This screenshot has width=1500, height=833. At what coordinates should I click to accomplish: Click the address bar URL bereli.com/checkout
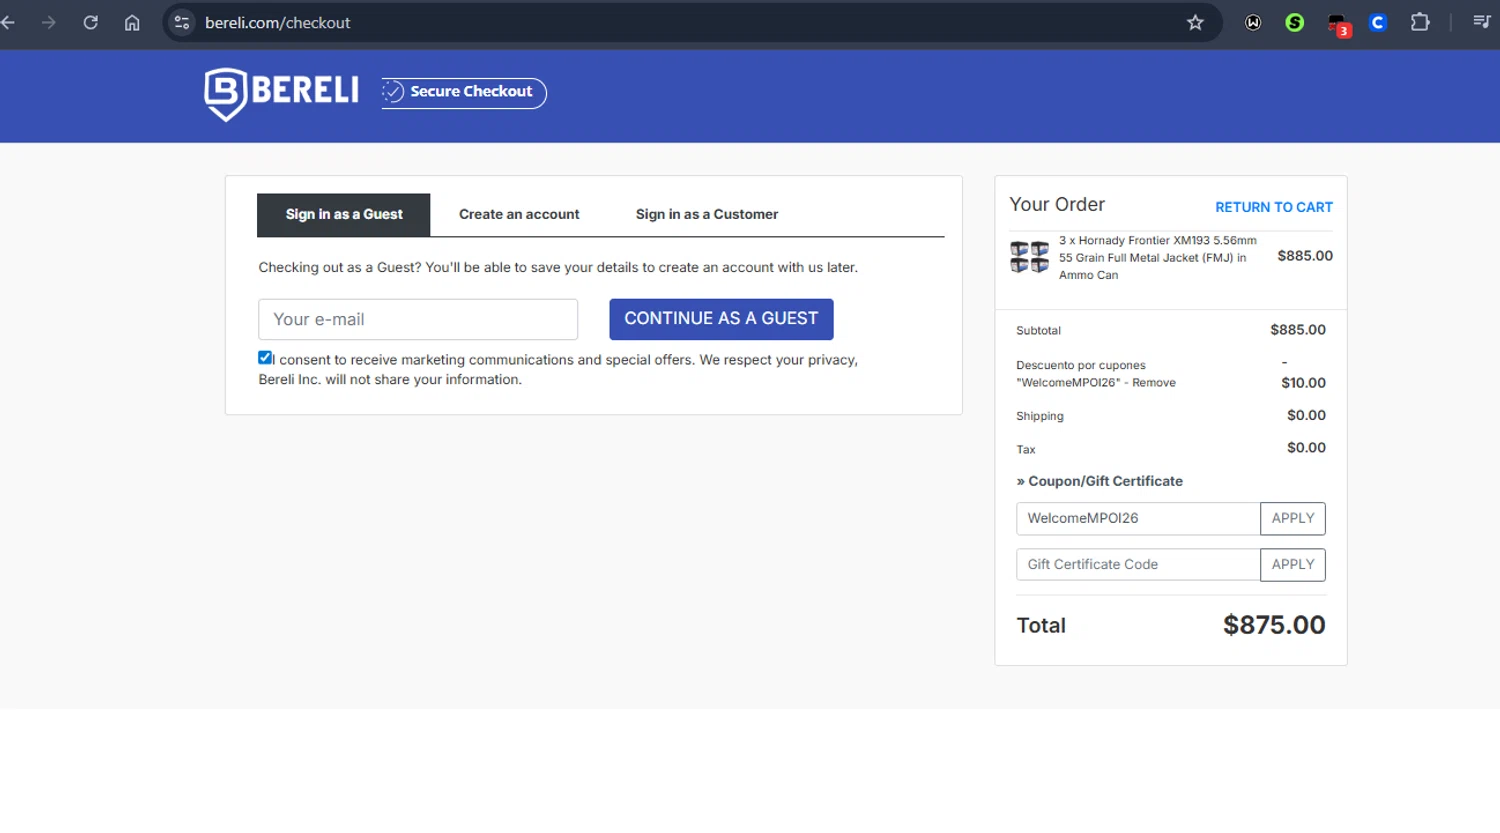pos(278,22)
